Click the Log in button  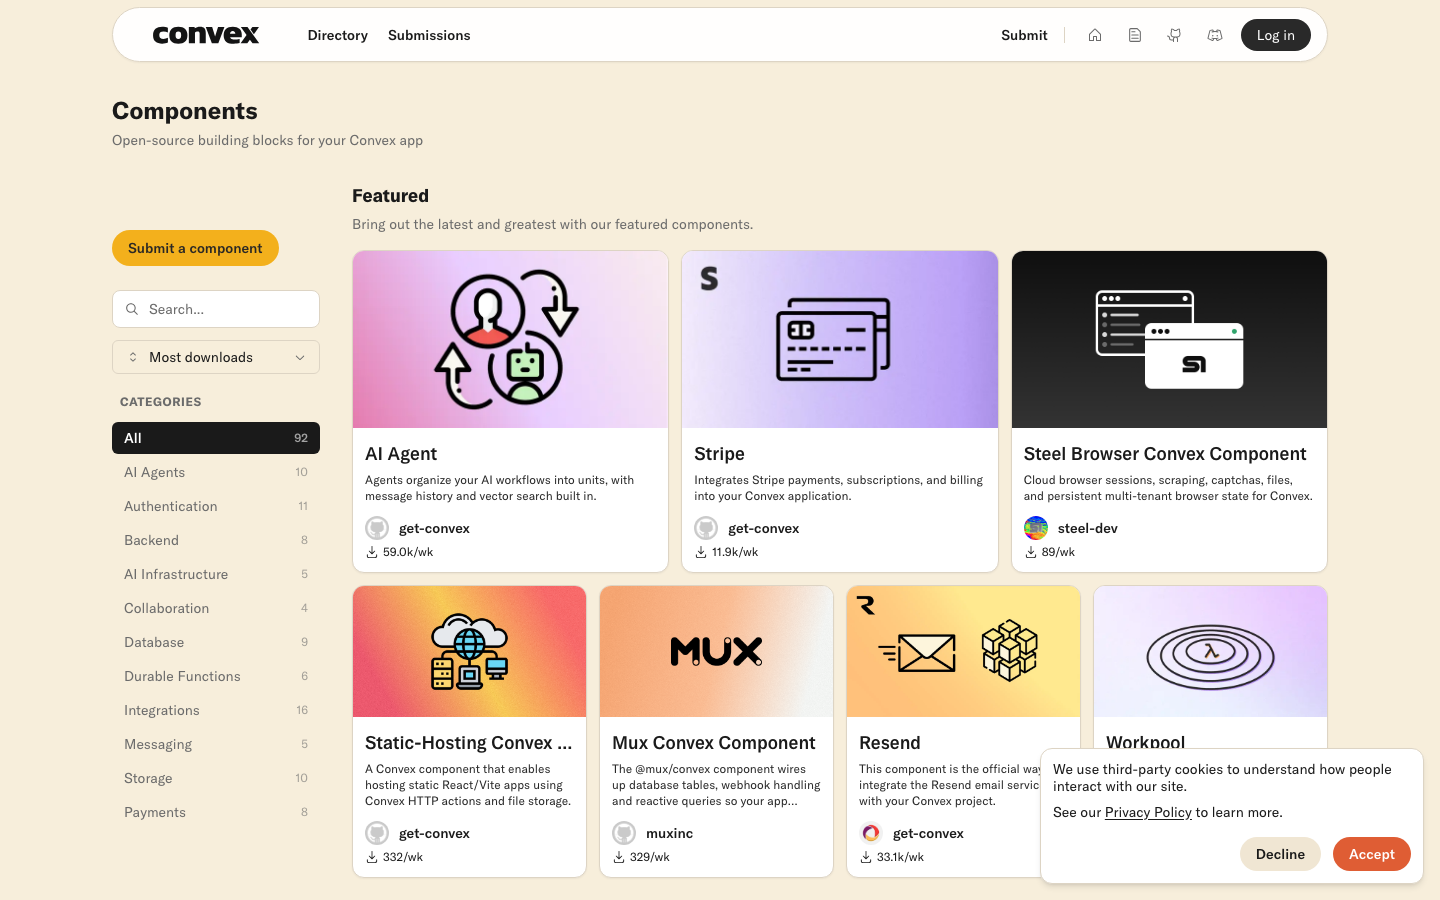(x=1275, y=35)
